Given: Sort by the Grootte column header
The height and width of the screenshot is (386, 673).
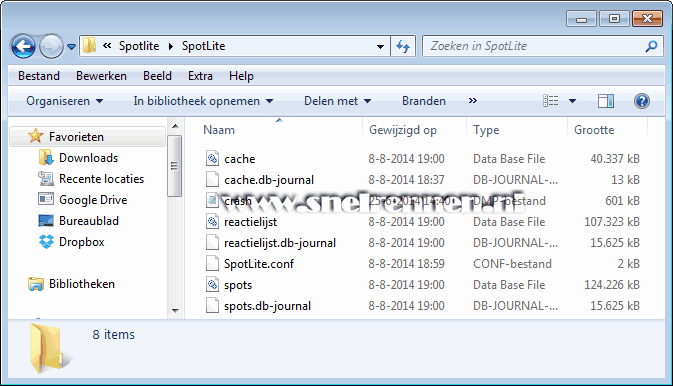Looking at the screenshot, I should (x=594, y=130).
